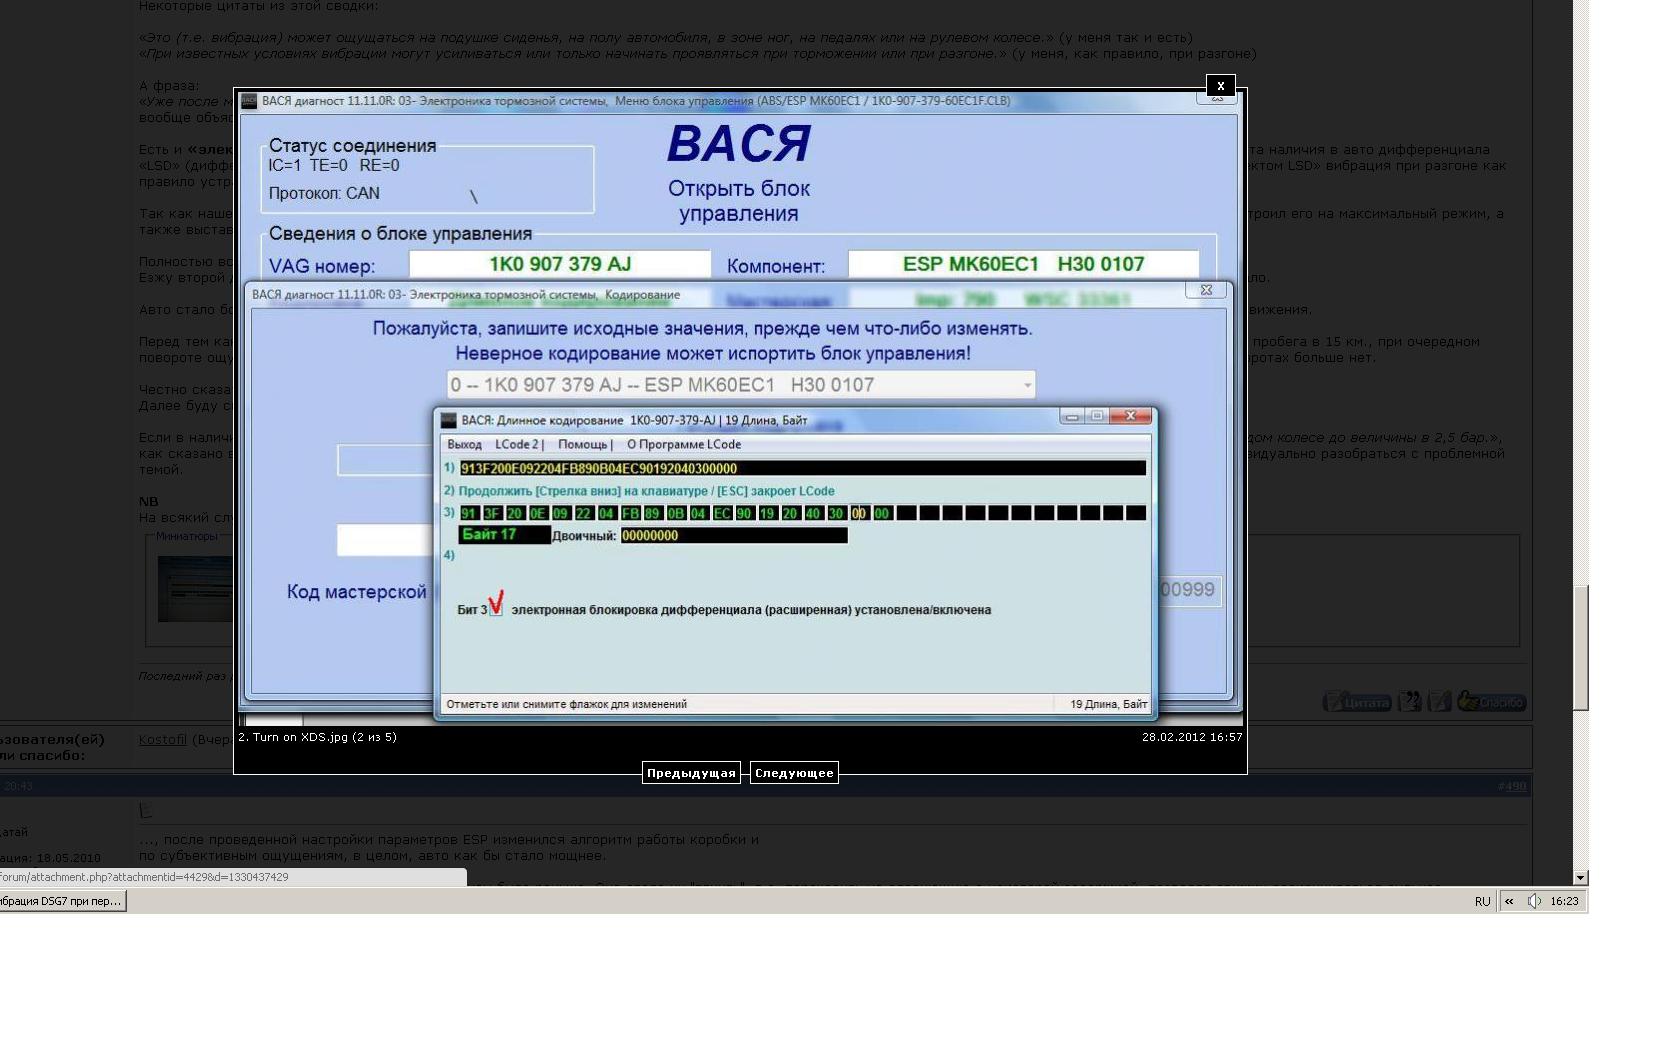The image size is (1680, 1050).
Task: Close the Кодирование dialog window
Action: pyautogui.click(x=1206, y=290)
